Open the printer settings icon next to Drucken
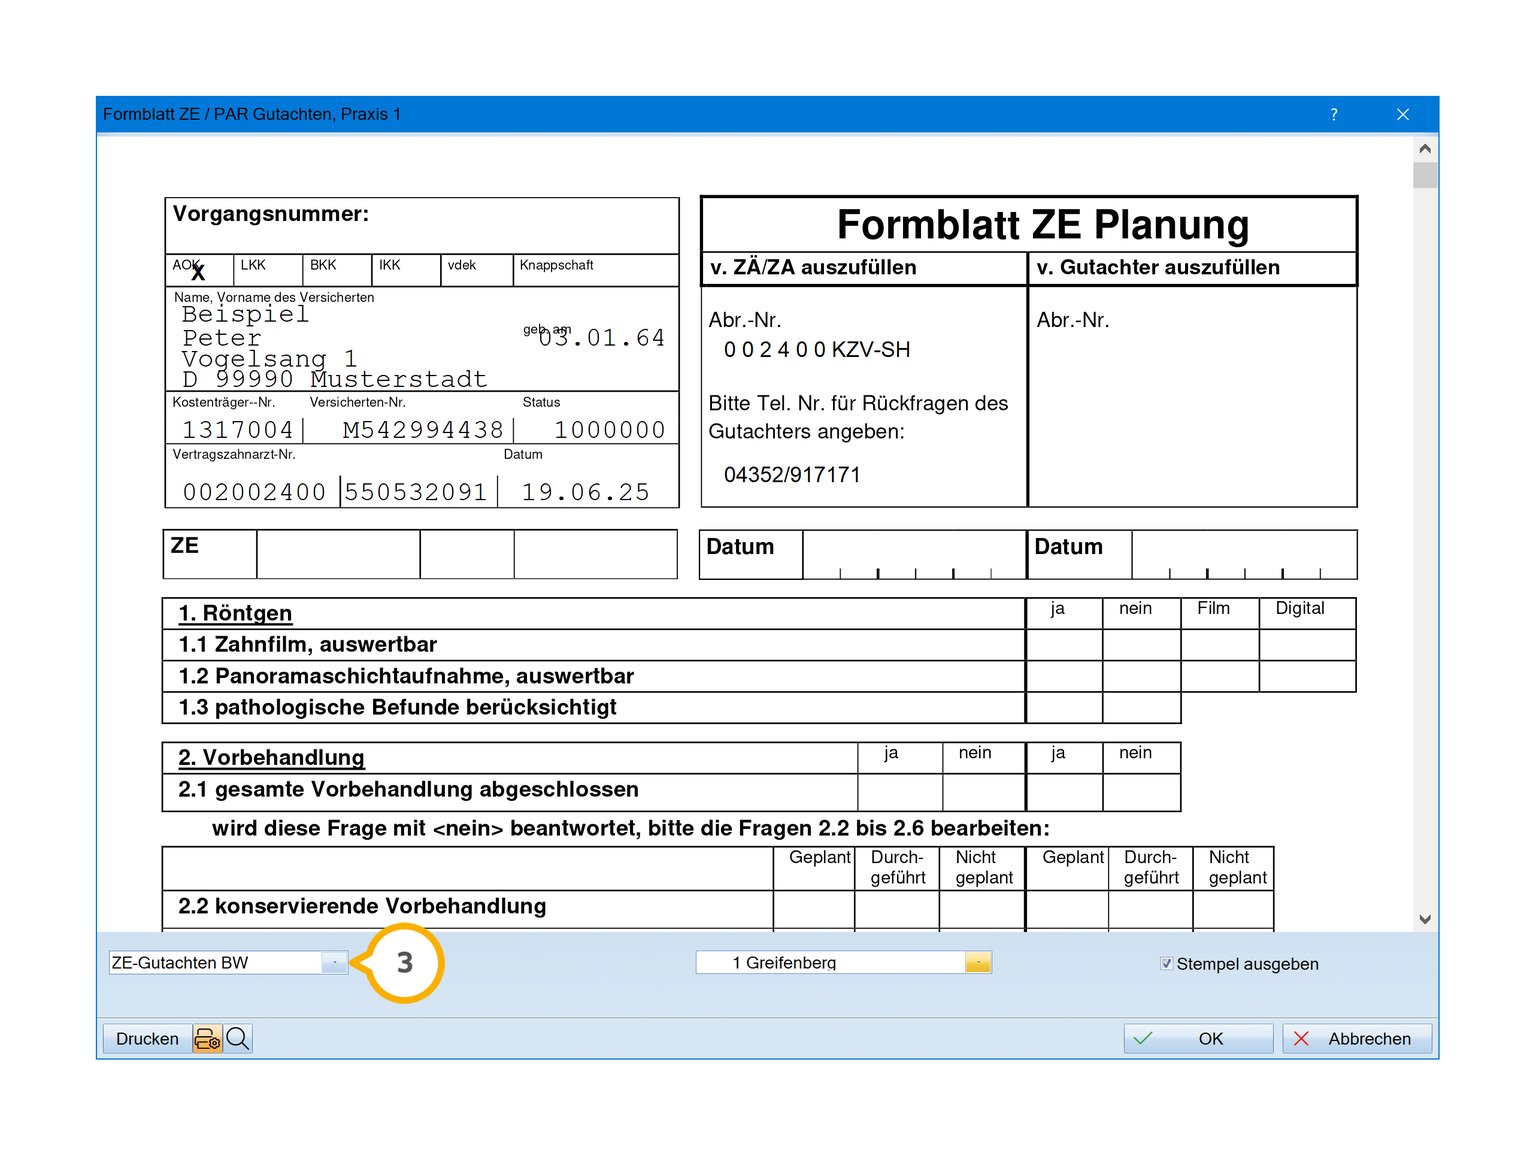This screenshot has height=1156, width=1536. click(207, 1039)
